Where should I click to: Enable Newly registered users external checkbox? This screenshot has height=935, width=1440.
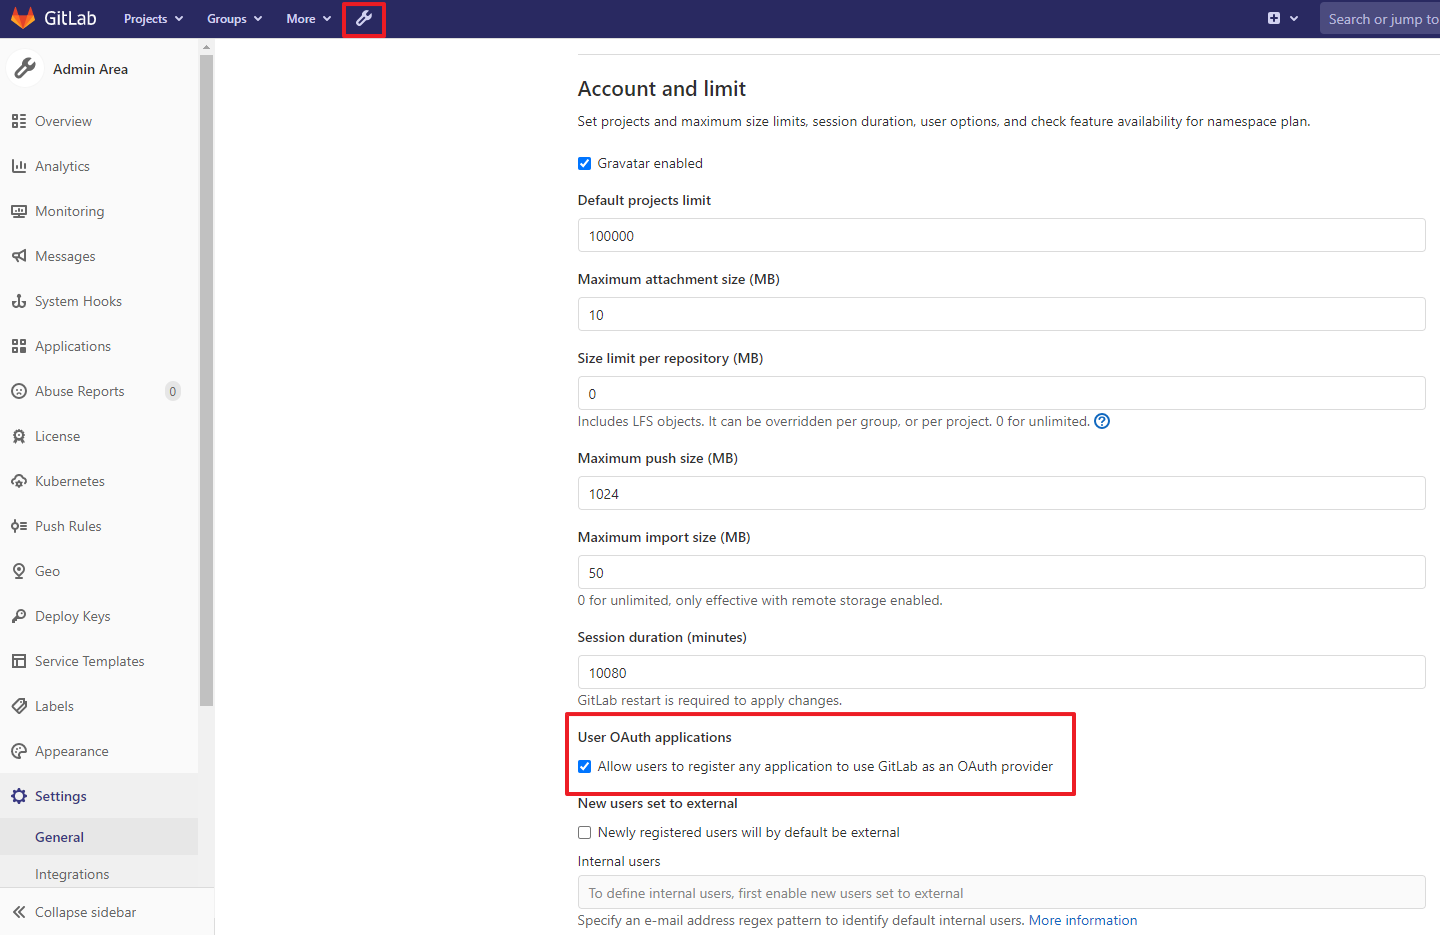[584, 832]
